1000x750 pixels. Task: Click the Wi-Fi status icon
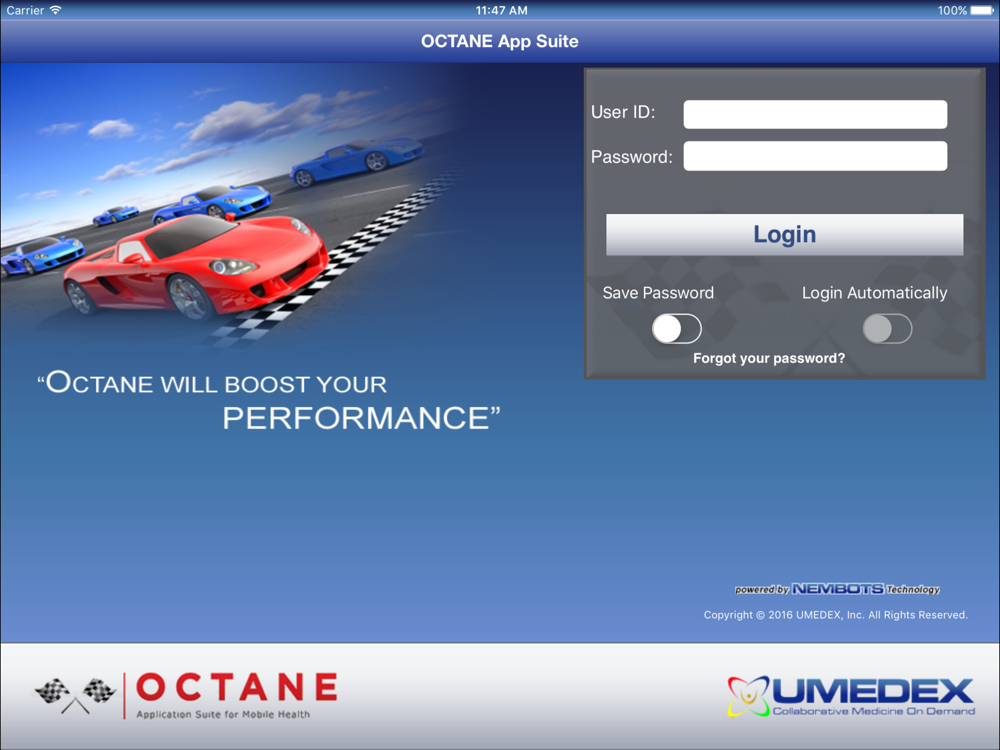click(55, 10)
